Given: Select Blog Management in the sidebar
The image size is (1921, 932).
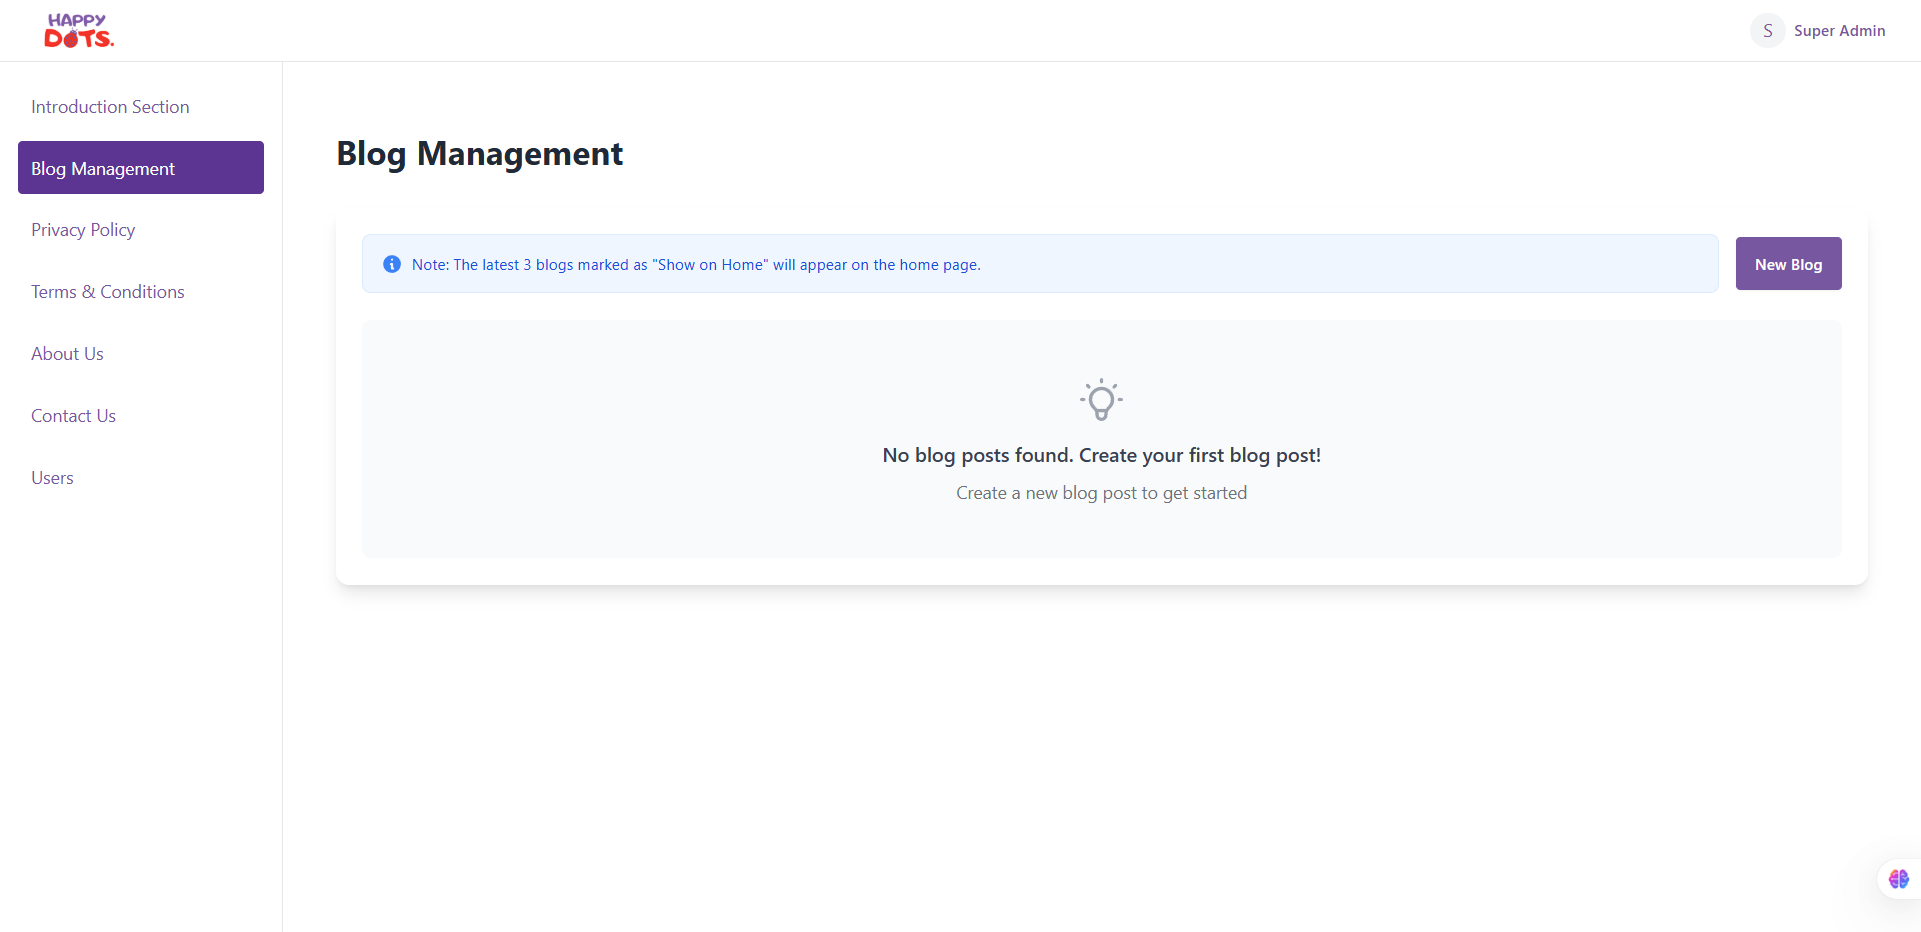Looking at the screenshot, I should [141, 168].
